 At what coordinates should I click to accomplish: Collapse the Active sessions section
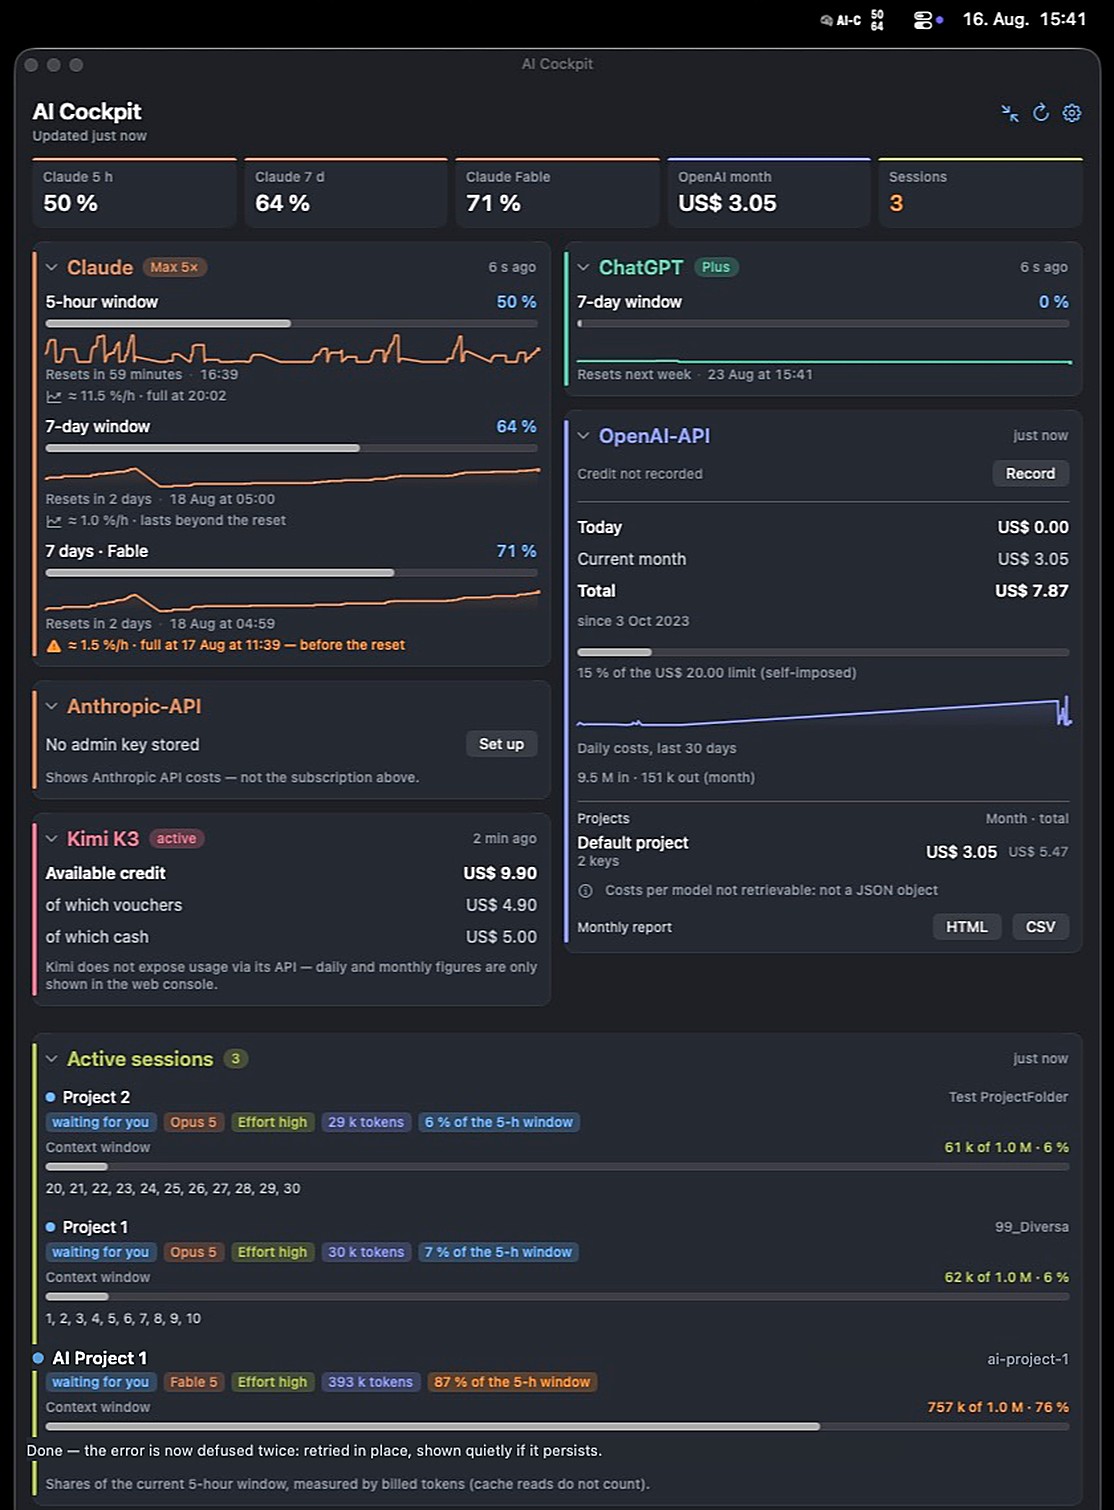52,1059
